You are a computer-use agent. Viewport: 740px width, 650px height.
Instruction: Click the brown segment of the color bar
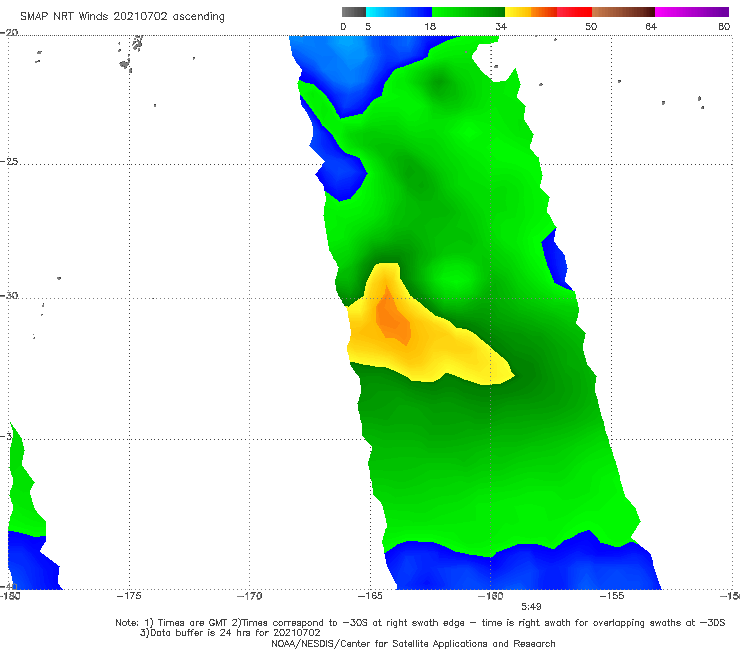tap(623, 12)
